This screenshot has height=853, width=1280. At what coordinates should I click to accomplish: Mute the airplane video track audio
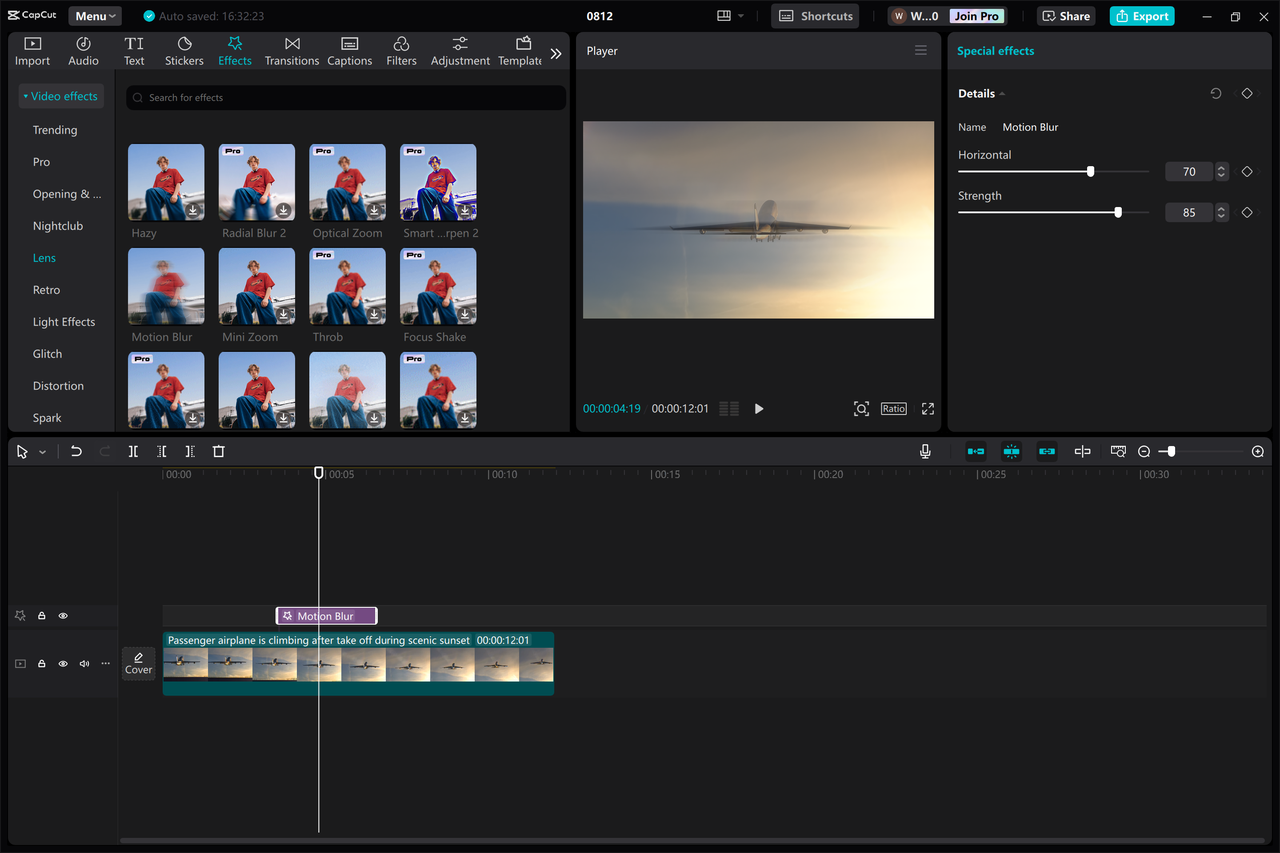click(x=84, y=663)
